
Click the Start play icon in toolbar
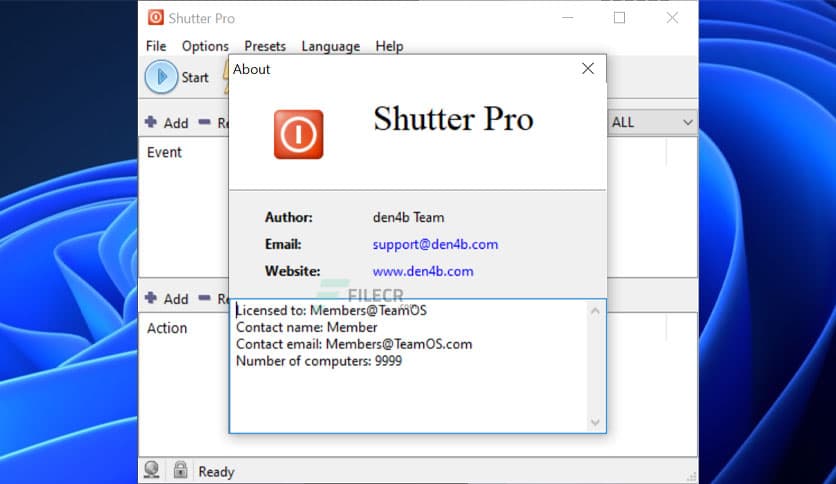coord(161,77)
